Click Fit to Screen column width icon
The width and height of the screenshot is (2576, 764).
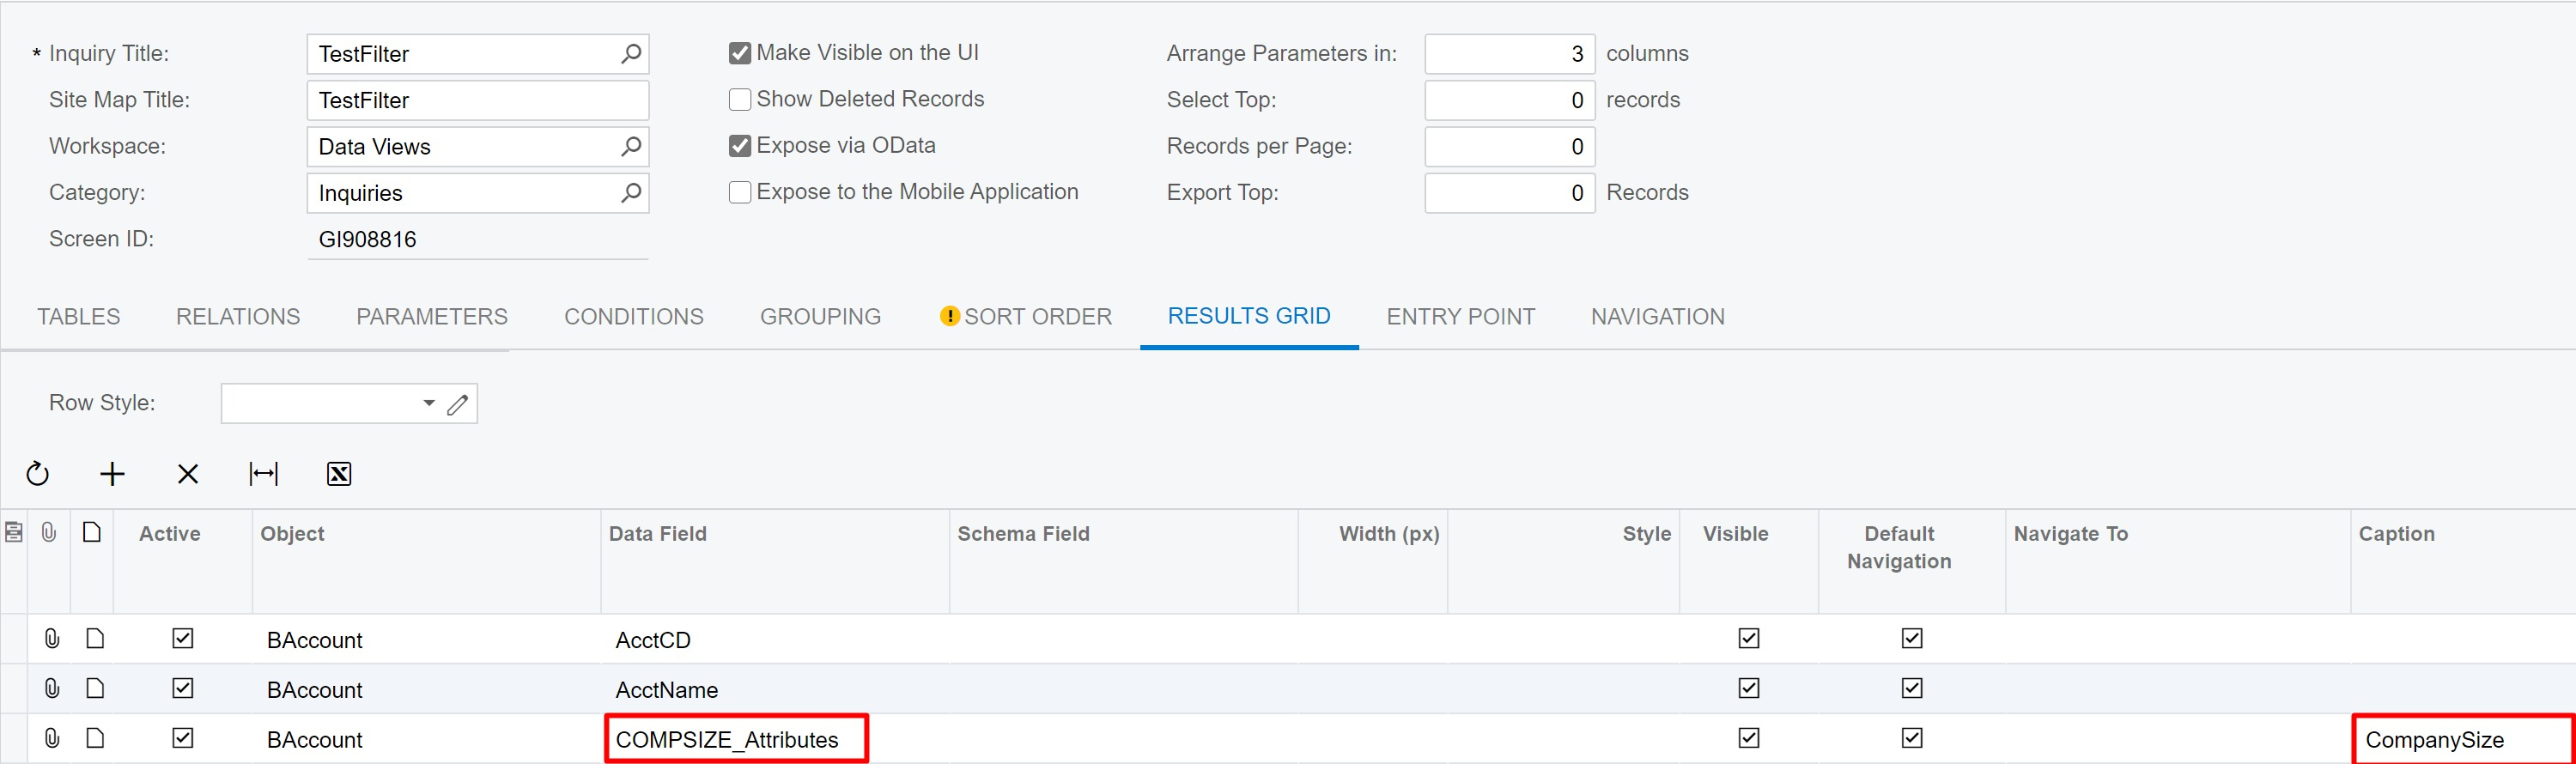point(264,474)
